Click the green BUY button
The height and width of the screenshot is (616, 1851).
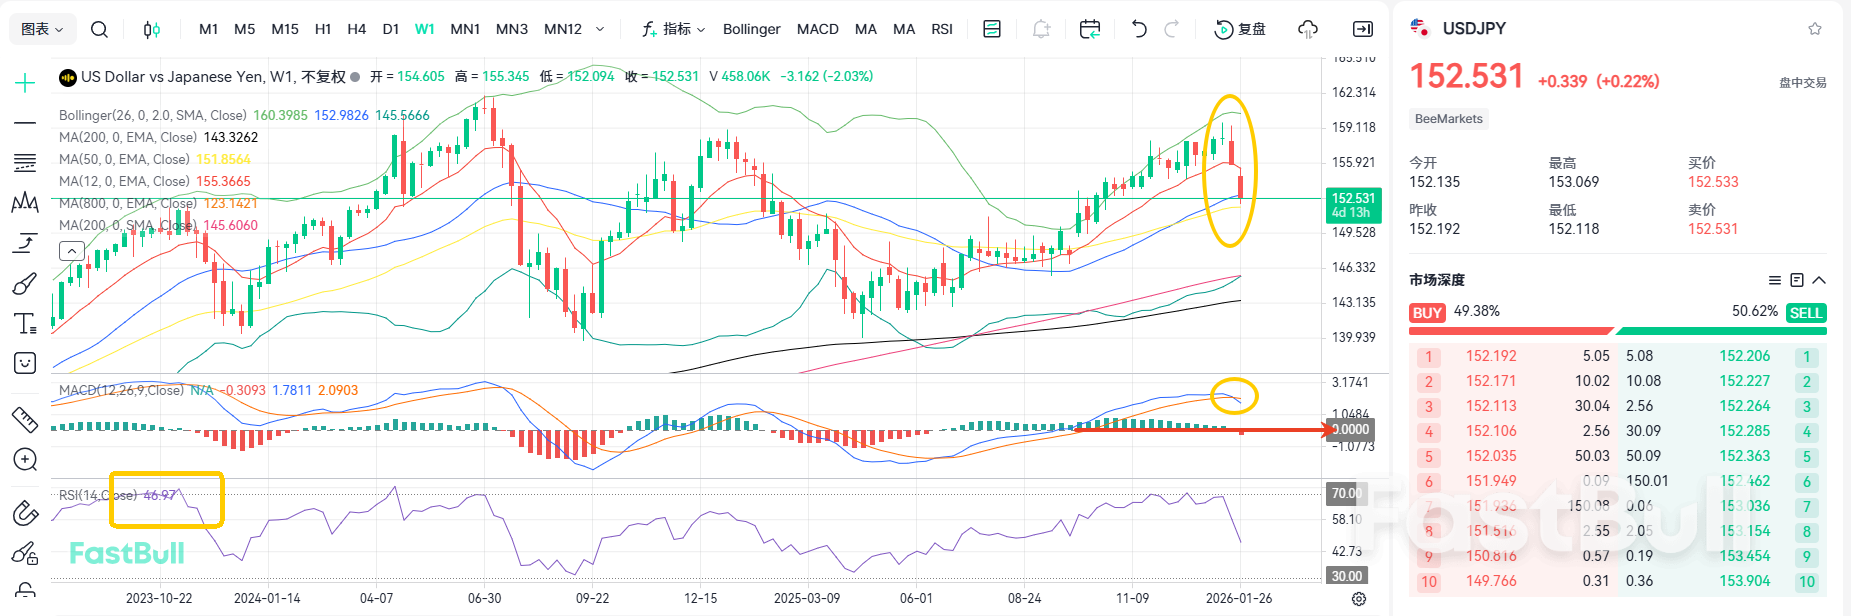(x=1427, y=313)
